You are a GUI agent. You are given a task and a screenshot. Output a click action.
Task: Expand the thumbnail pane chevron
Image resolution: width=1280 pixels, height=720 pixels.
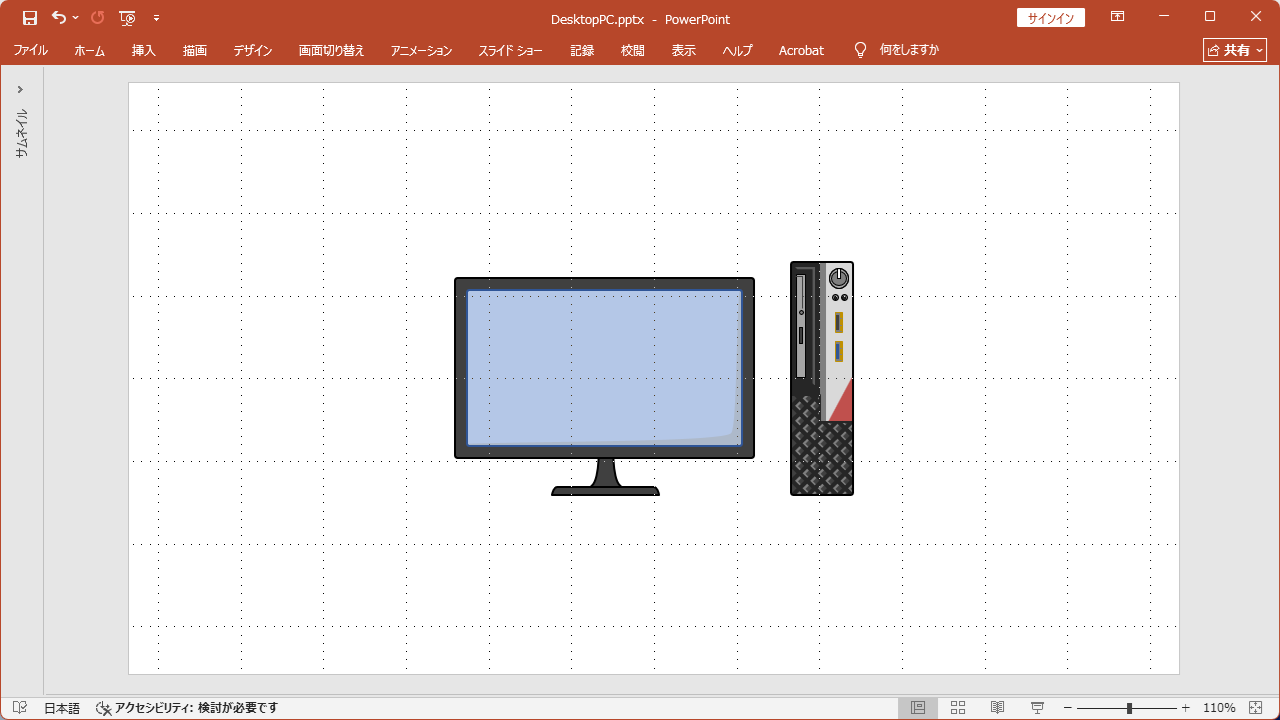click(x=20, y=88)
